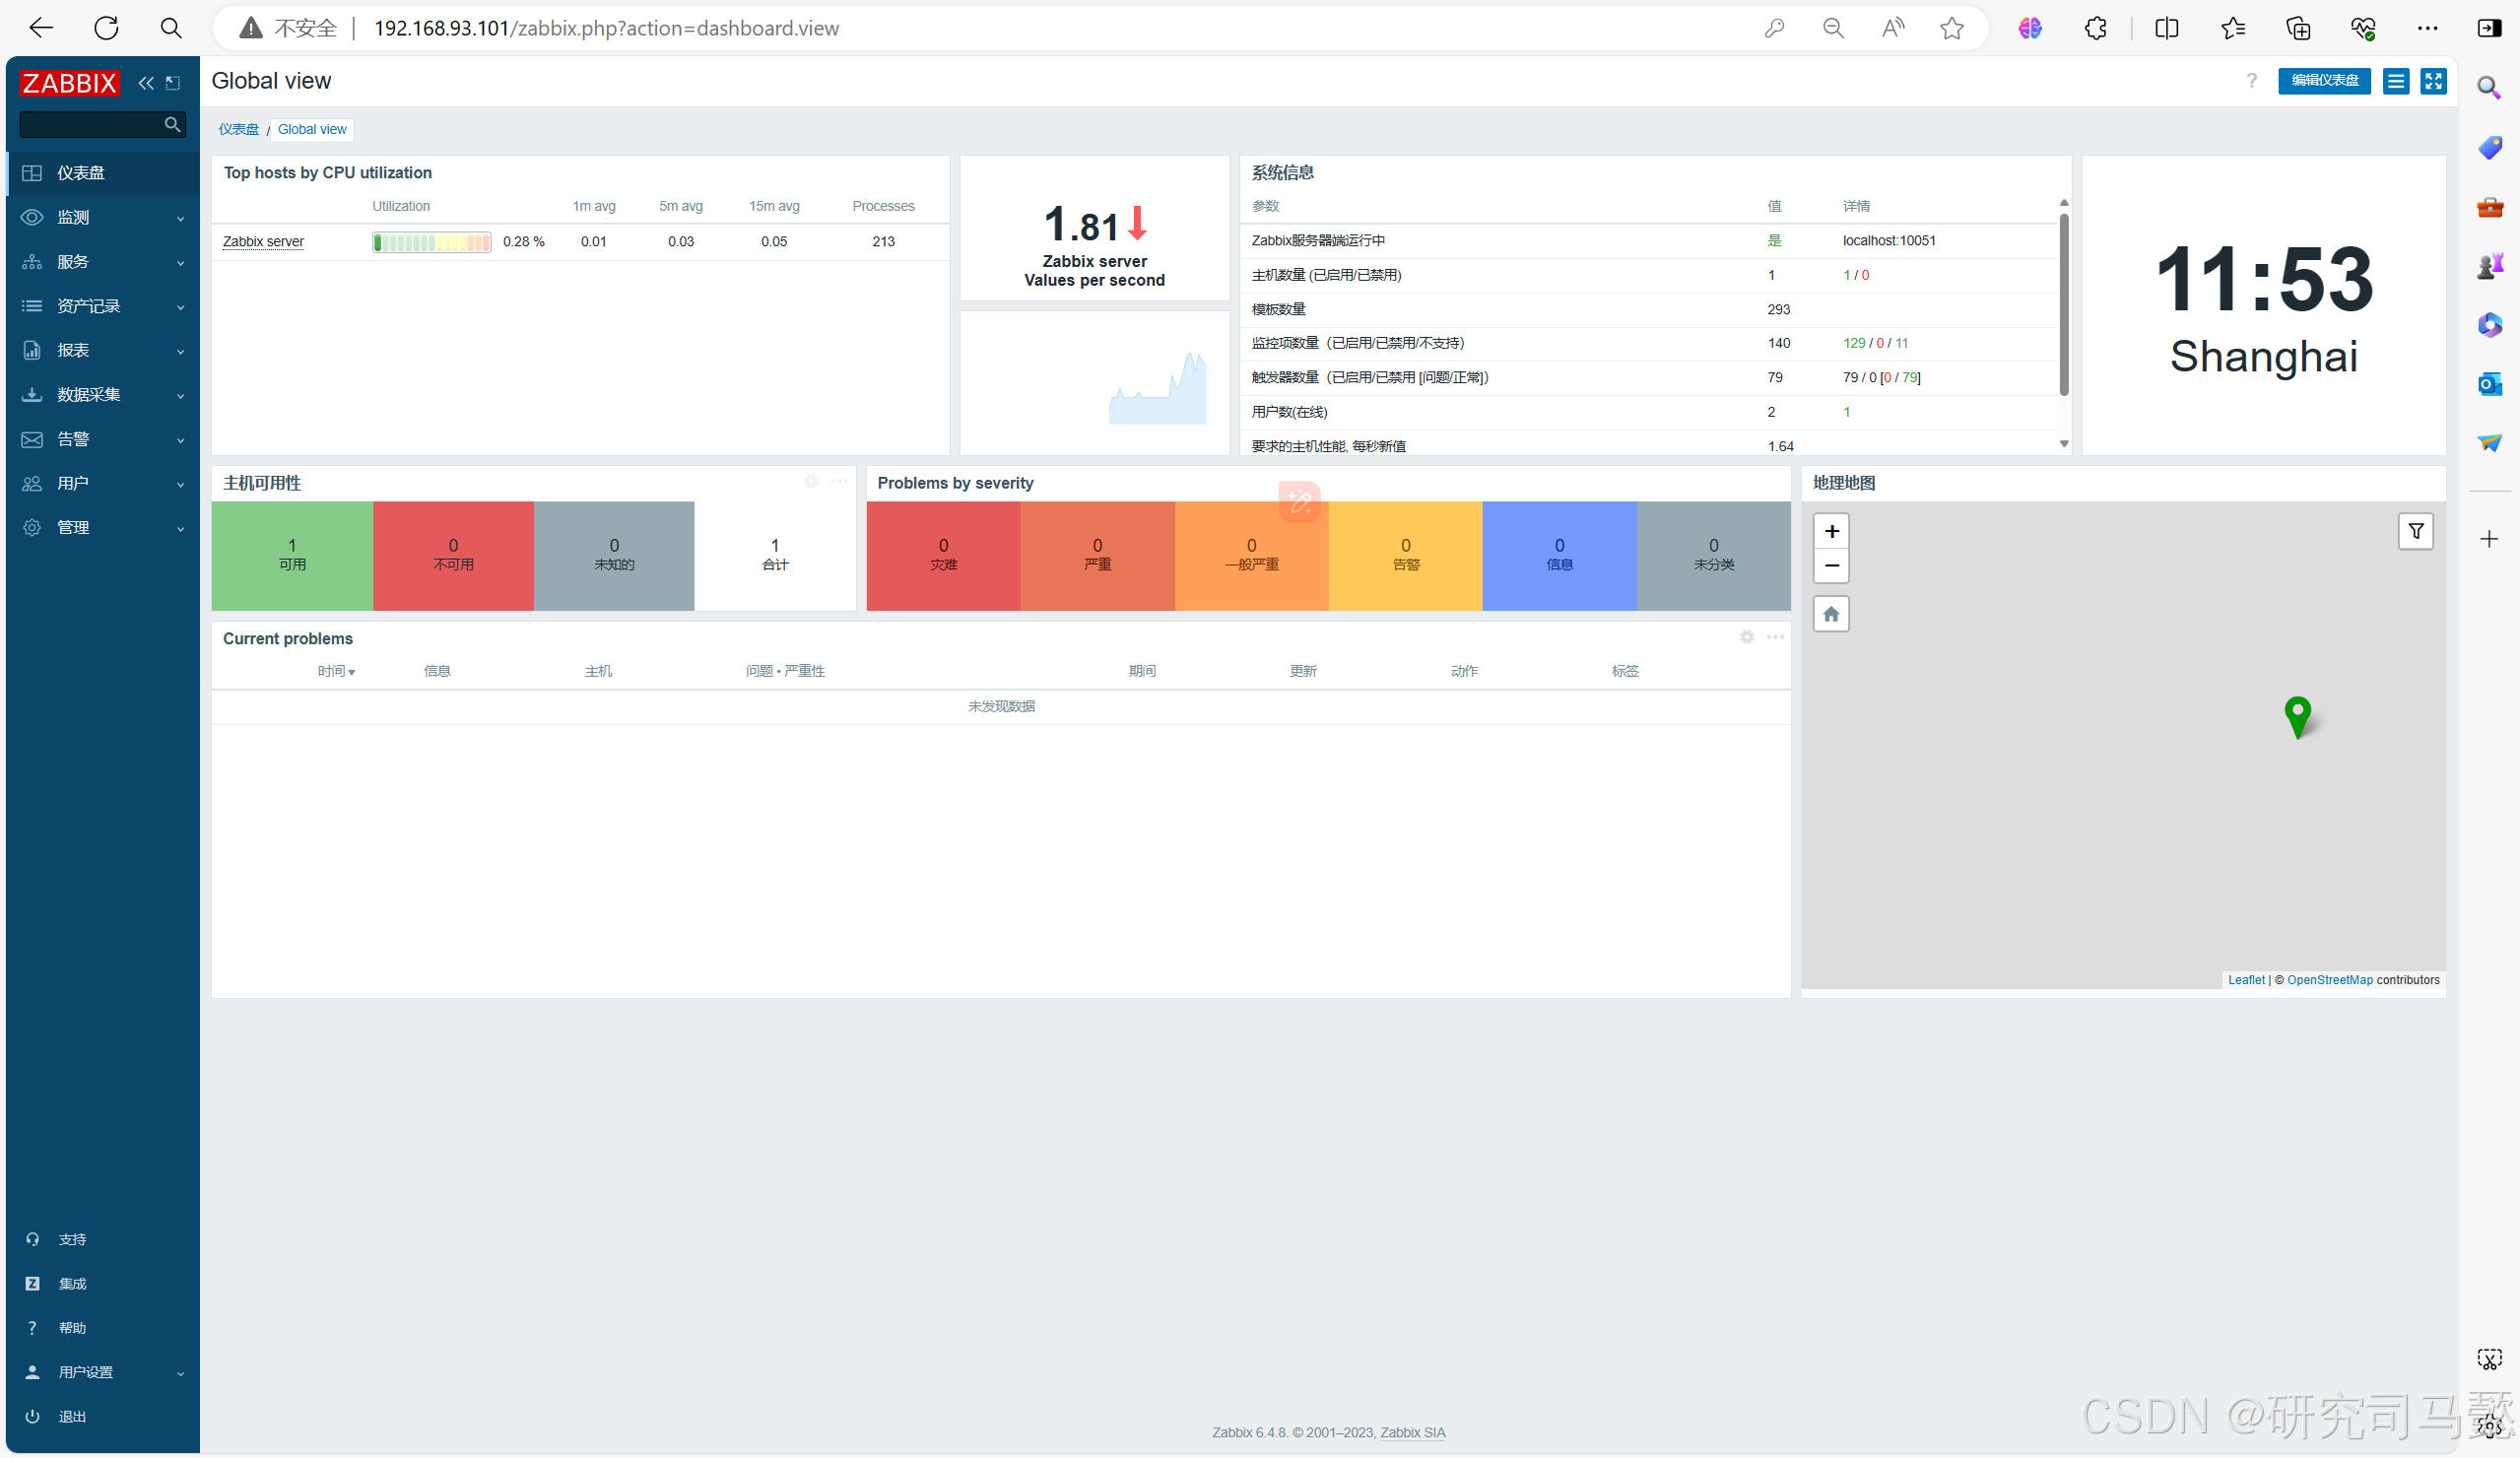Click the 告警 warning severity tile
The width and height of the screenshot is (2520, 1458).
pos(1405,555)
